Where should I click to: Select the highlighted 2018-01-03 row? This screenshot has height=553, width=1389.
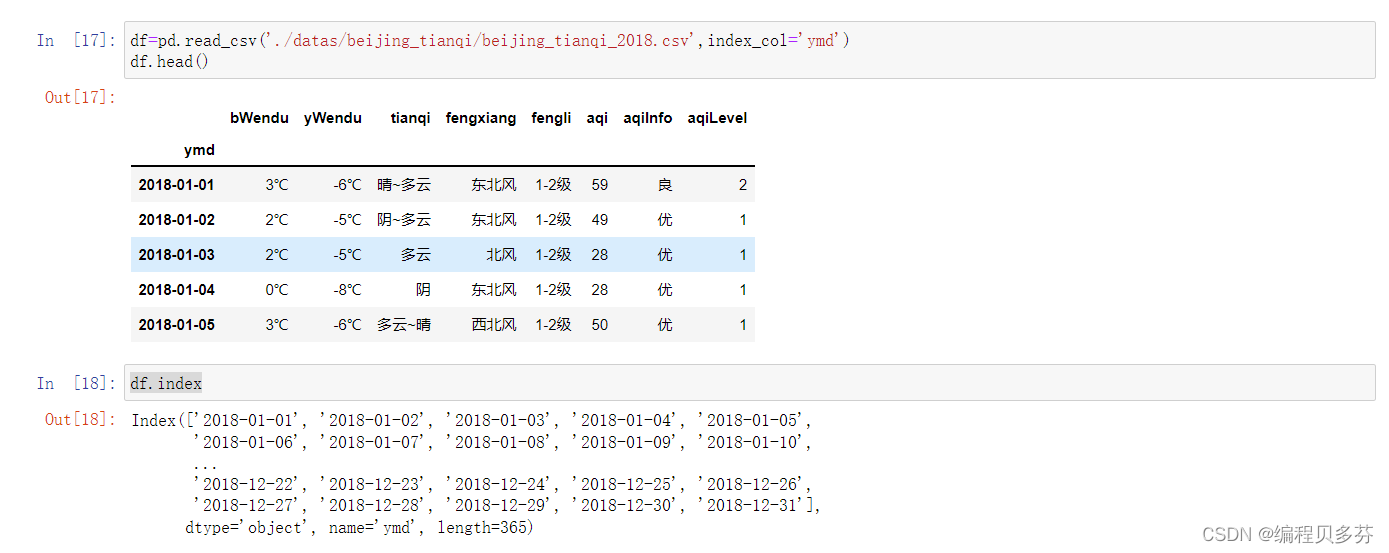click(443, 255)
